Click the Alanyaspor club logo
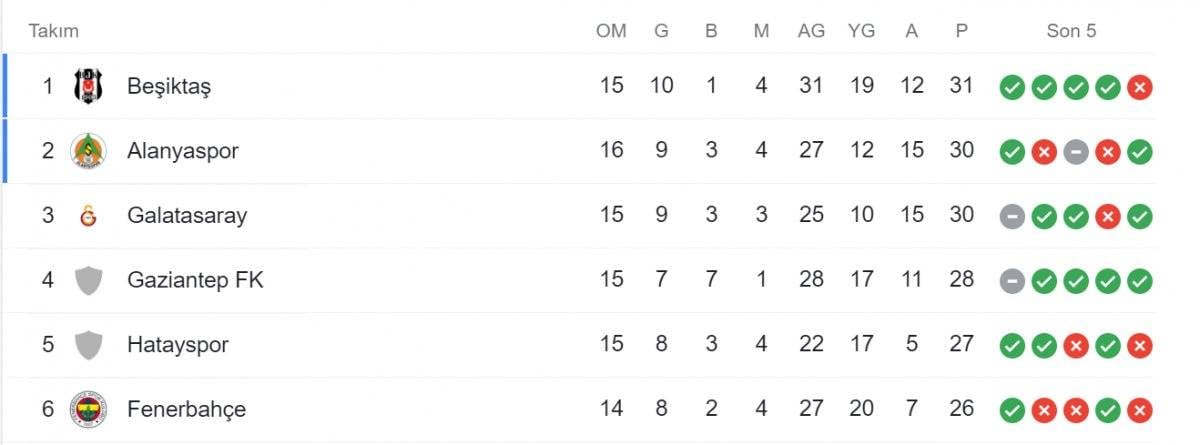 88,151
